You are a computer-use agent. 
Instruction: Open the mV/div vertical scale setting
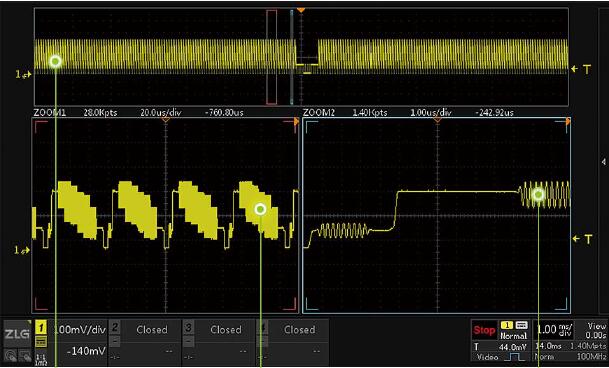click(79, 330)
